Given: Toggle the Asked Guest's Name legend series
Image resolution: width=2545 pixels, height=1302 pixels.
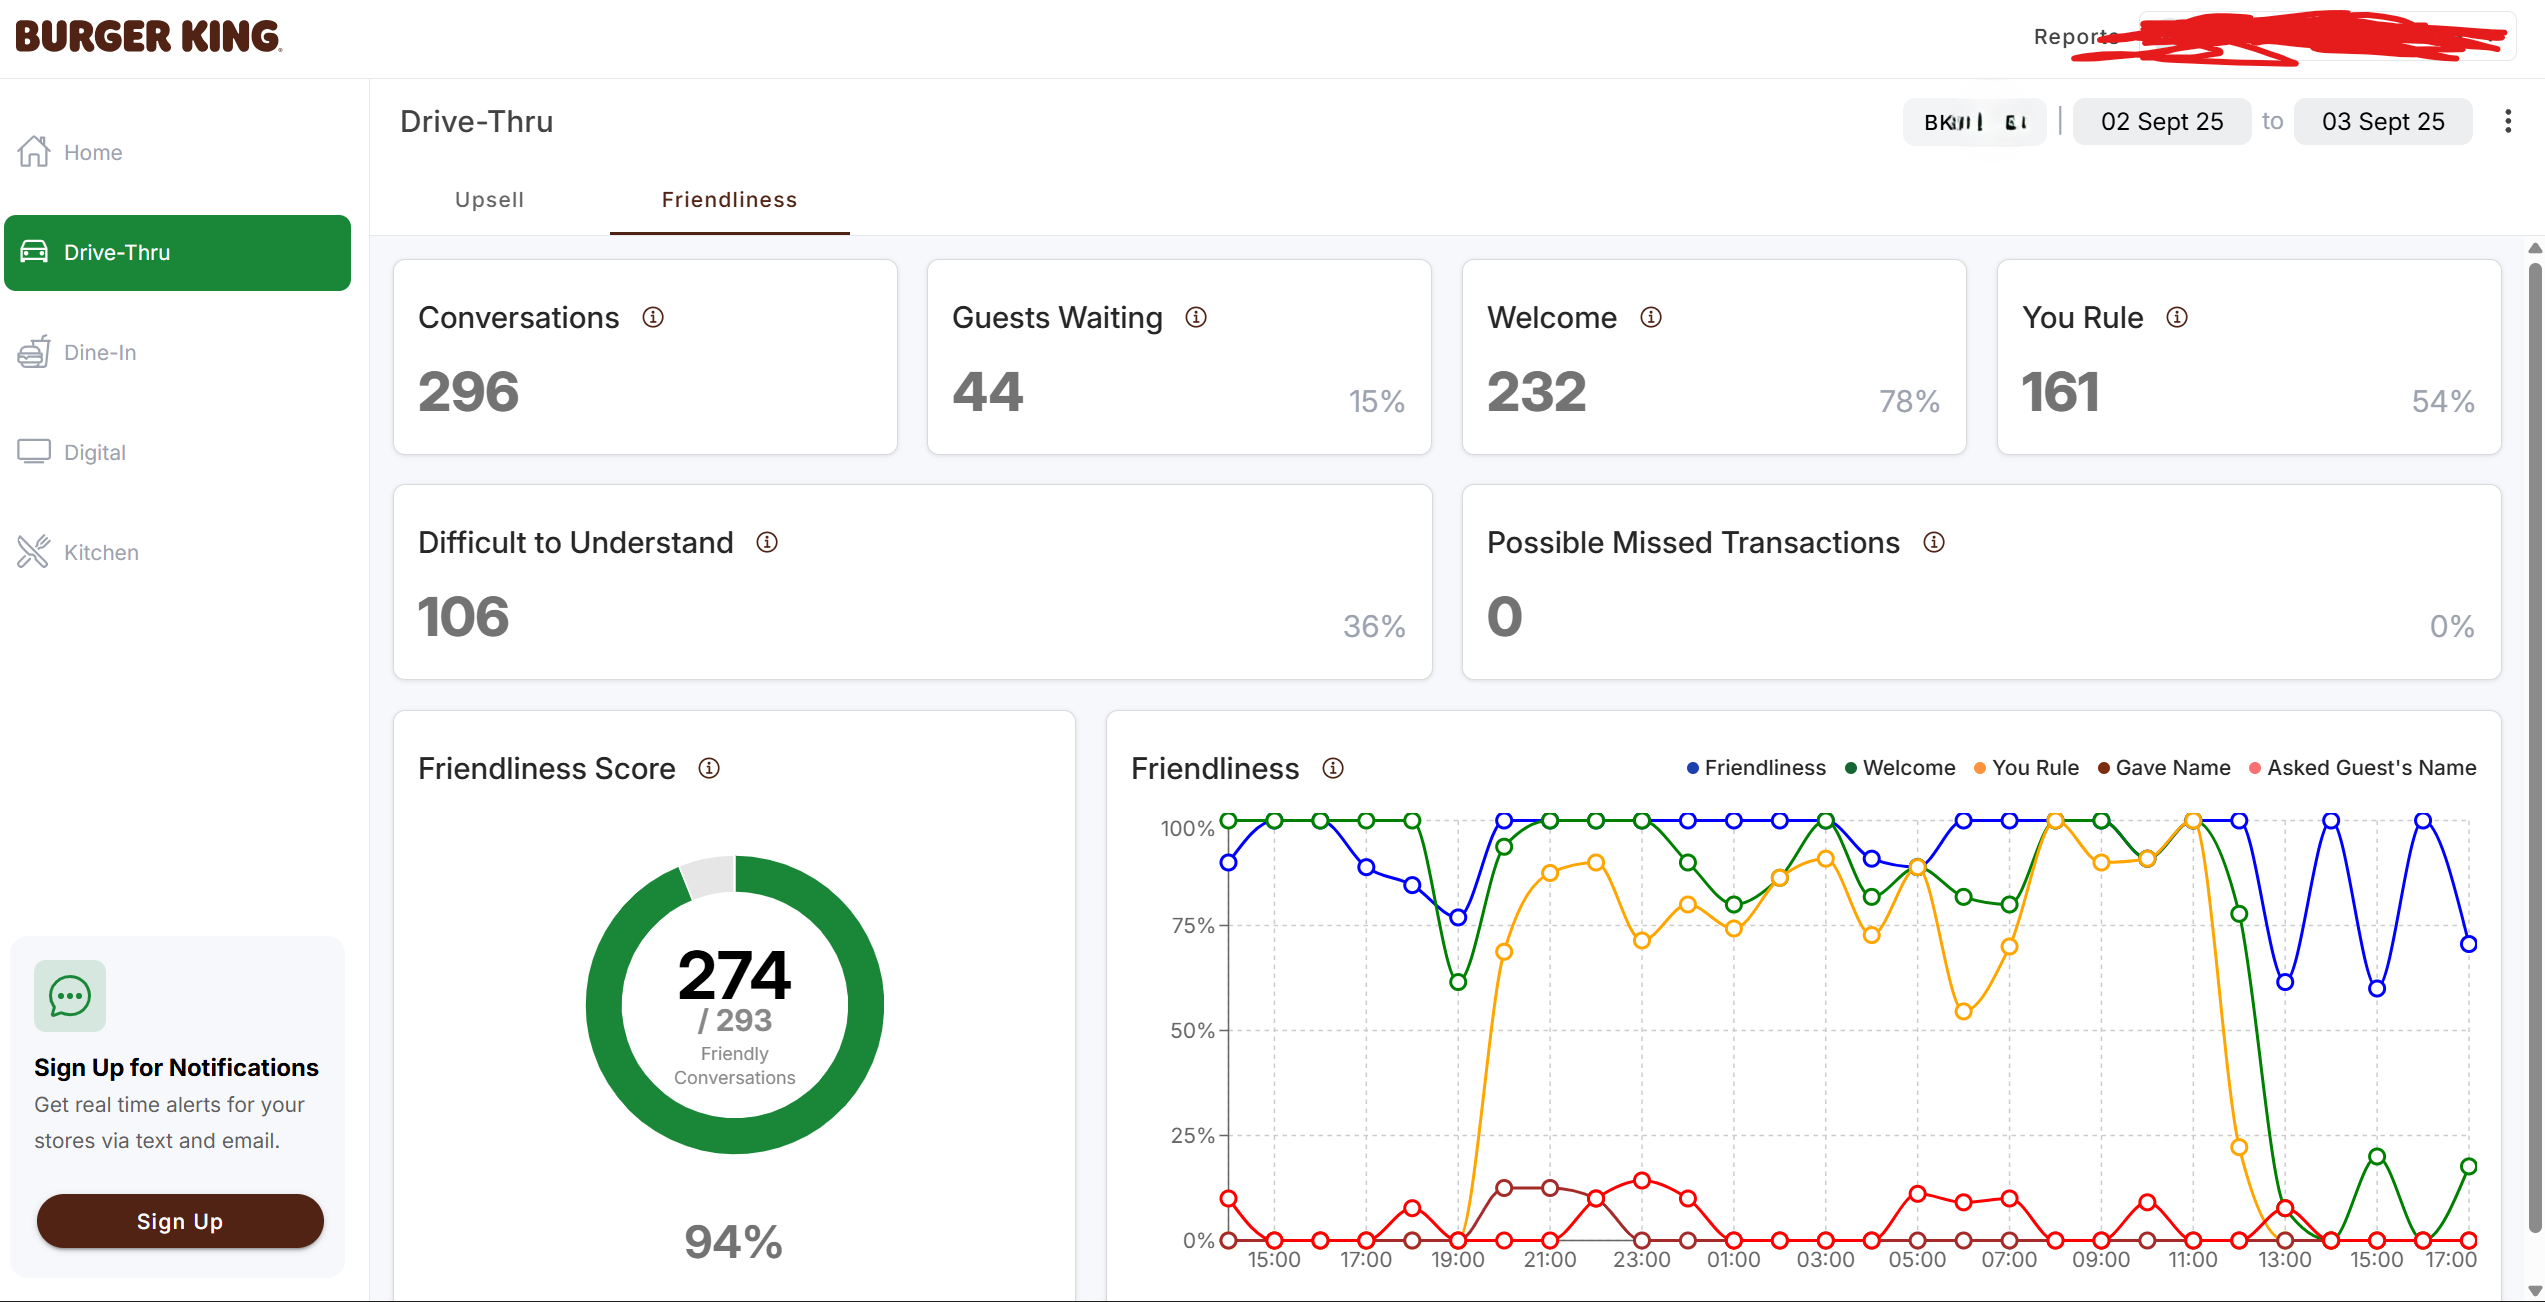Looking at the screenshot, I should tap(2362, 768).
